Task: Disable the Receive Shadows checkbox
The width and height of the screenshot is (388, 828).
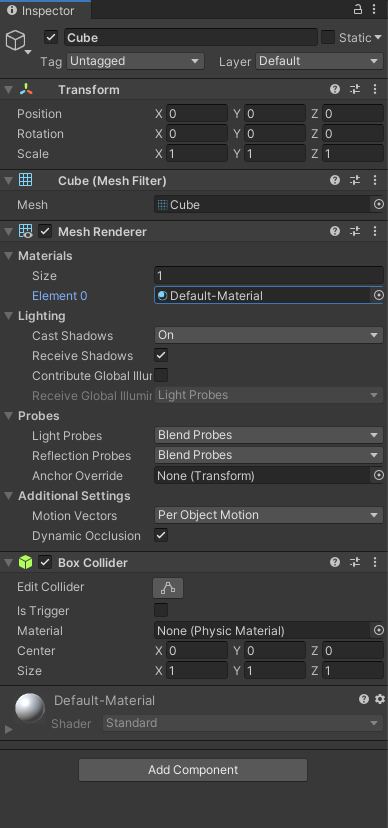Action: tap(161, 355)
